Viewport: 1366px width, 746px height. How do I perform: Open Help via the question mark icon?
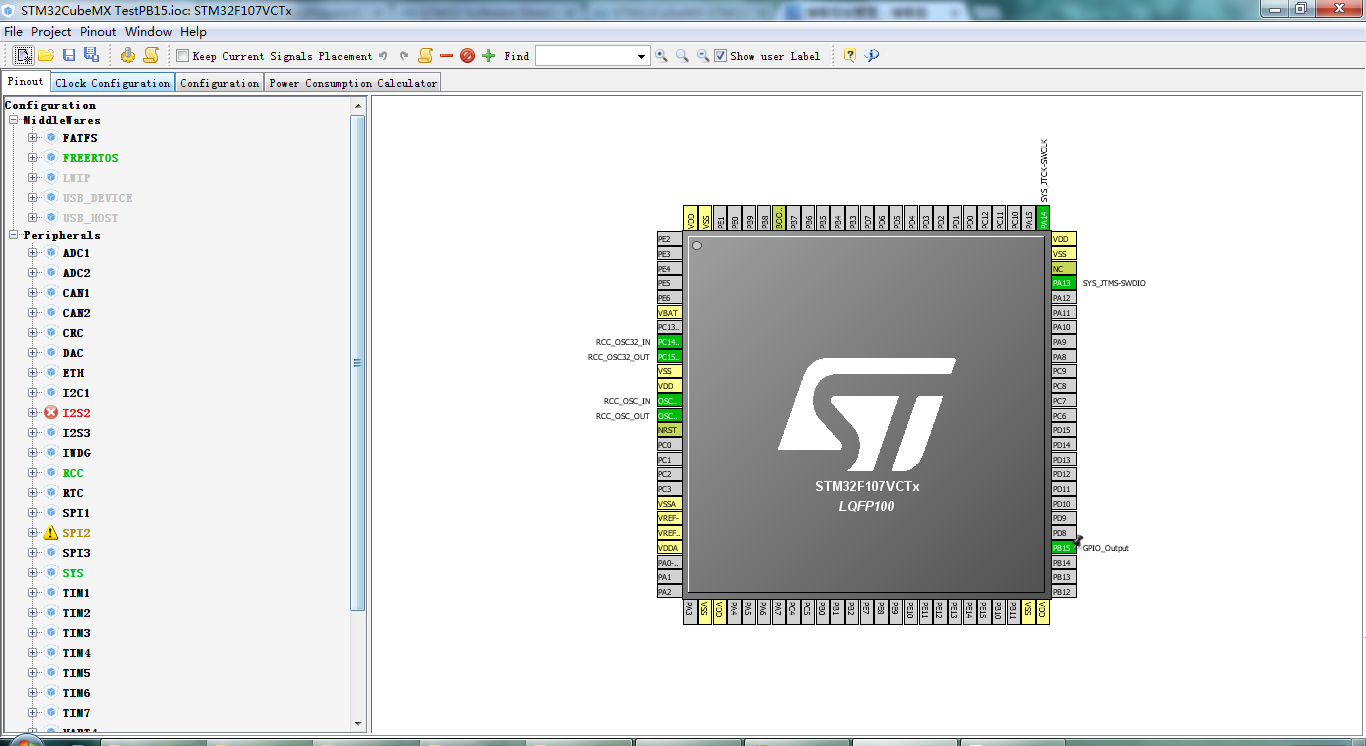click(849, 56)
